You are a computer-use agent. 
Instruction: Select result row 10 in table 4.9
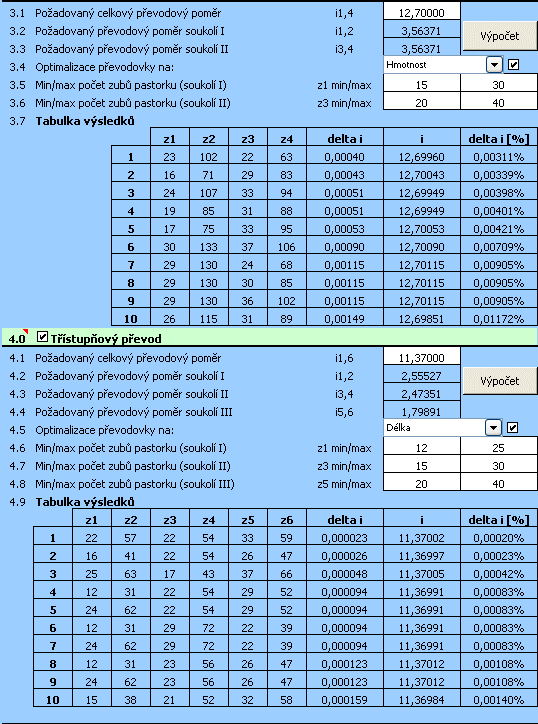click(285, 700)
